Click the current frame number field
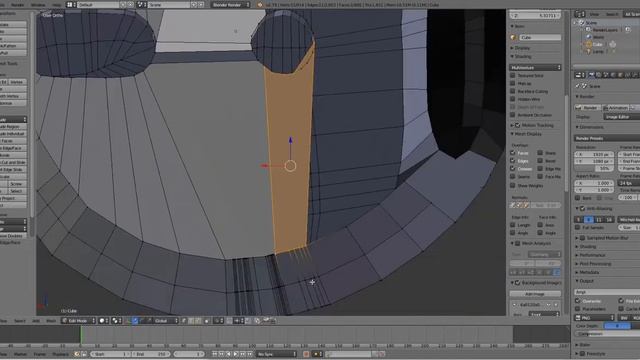The width and height of the screenshot is (640, 360). pos(189,354)
